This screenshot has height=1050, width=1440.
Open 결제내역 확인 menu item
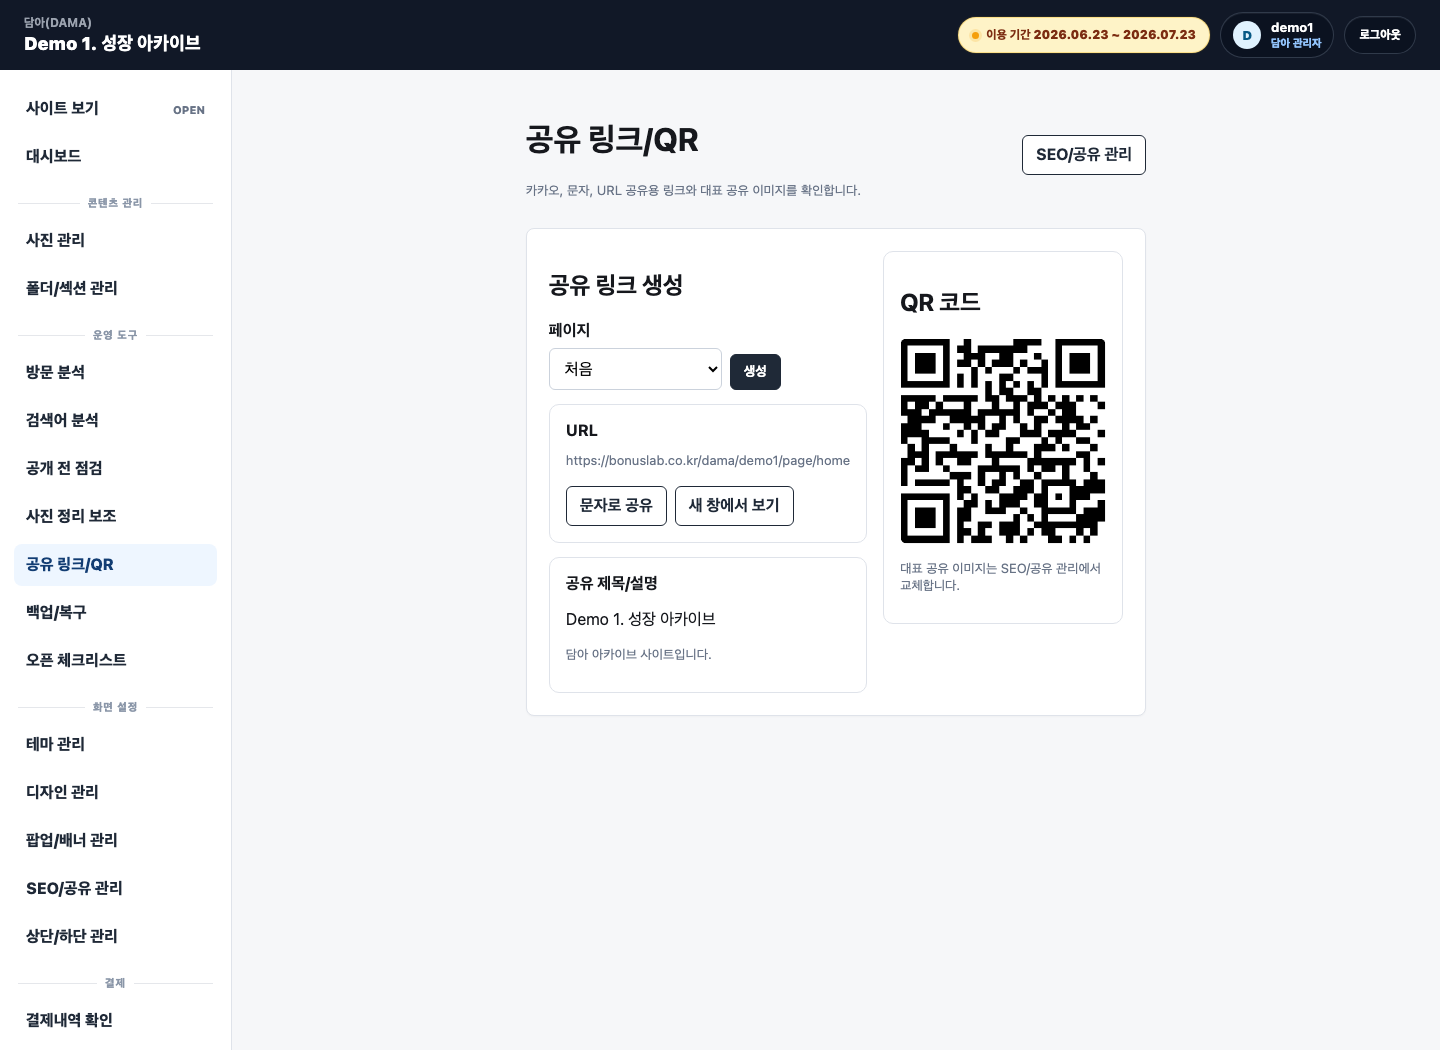[115, 1020]
